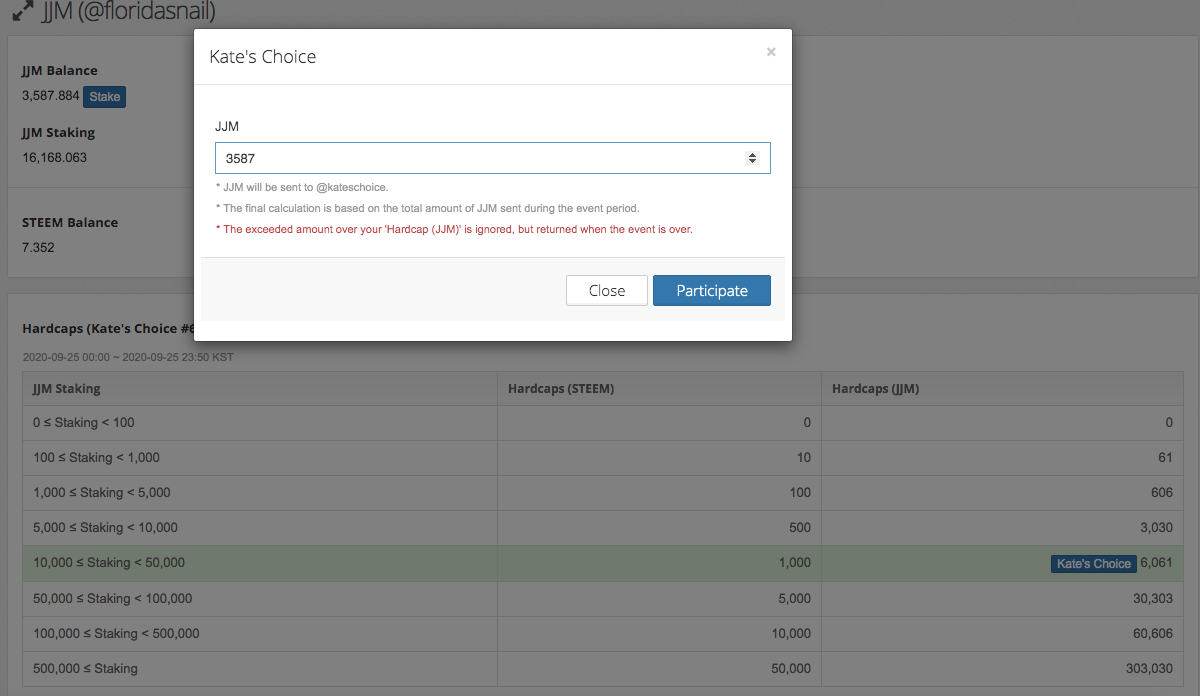1200x696 pixels.
Task: Select highlighted row '10,000 ≤ Staking < 50,000'
Action: 603,563
